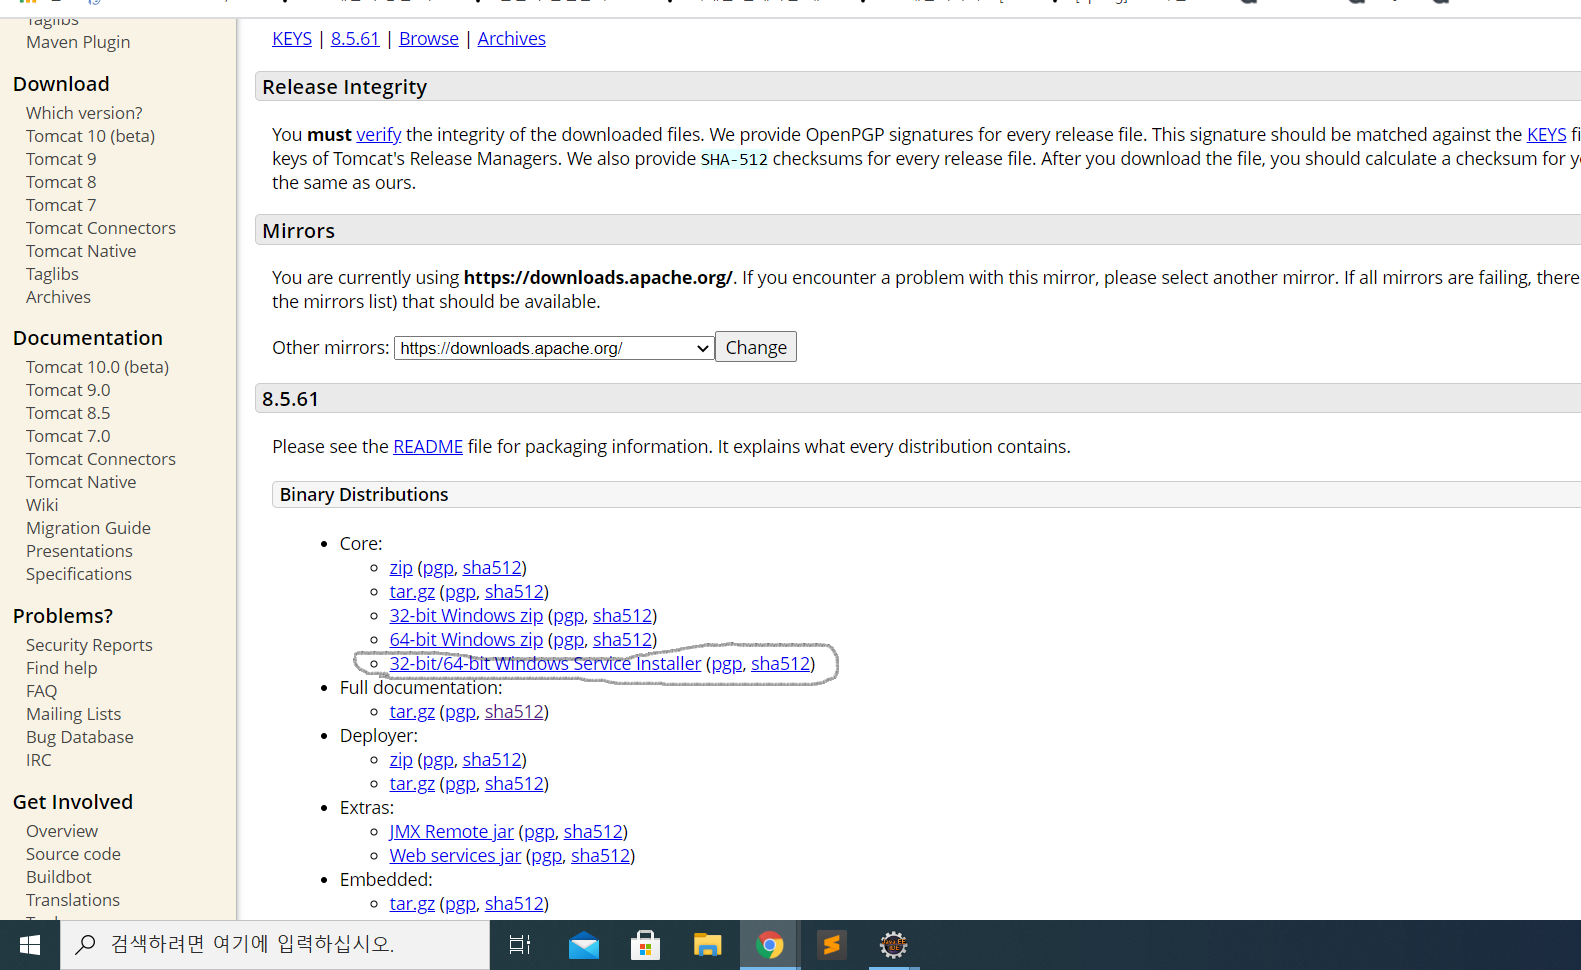Open pgp signature for Windows Service Installer

click(727, 664)
